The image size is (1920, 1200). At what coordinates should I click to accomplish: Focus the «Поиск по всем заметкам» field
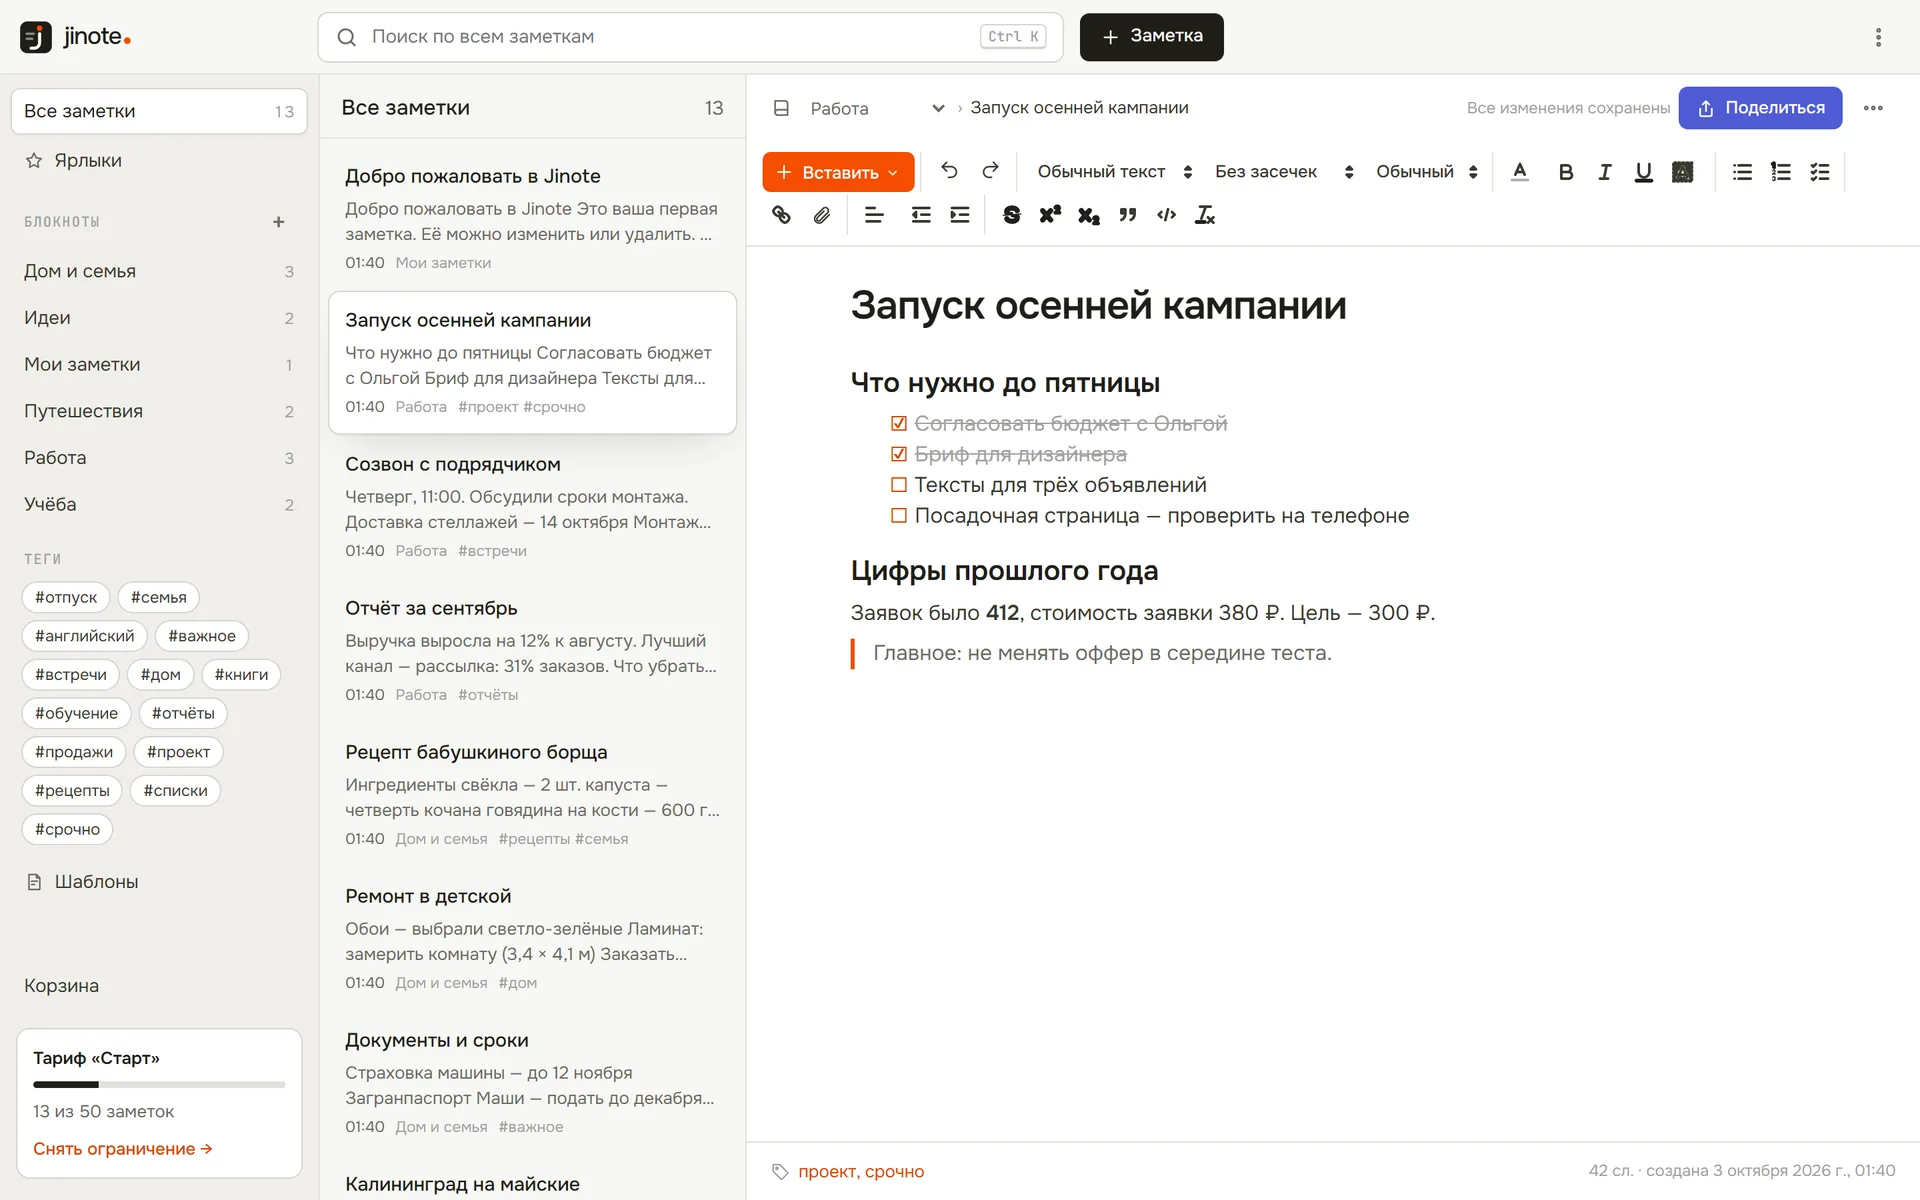[690, 37]
